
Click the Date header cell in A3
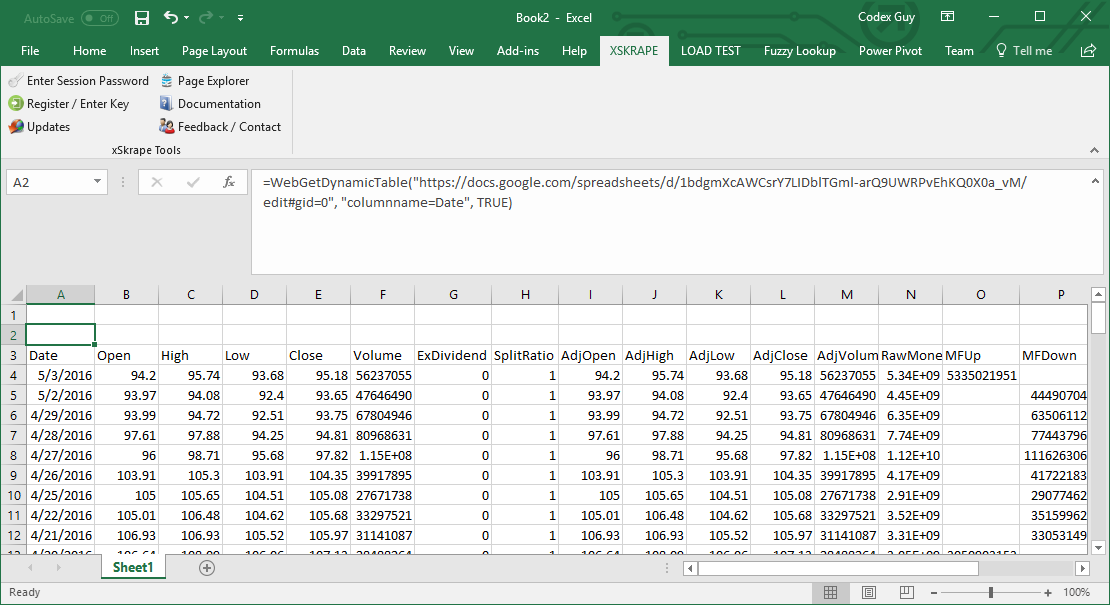(60, 355)
